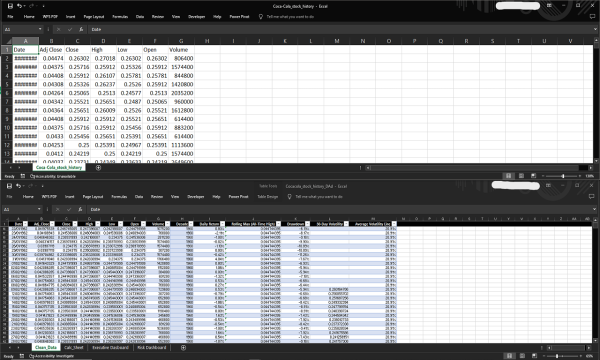
Task: Click zoom out minus in bottom status bar
Action: pyautogui.click(x=543, y=356)
